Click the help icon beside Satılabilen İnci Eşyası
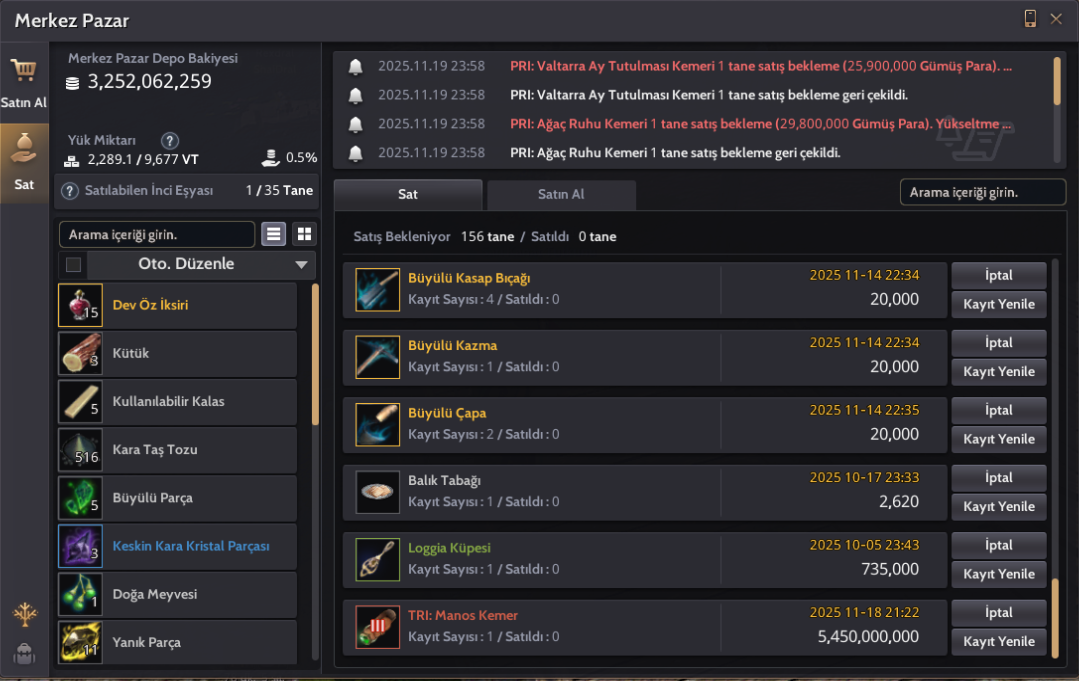Screen dimensions: 1079x681 click(x=70, y=191)
